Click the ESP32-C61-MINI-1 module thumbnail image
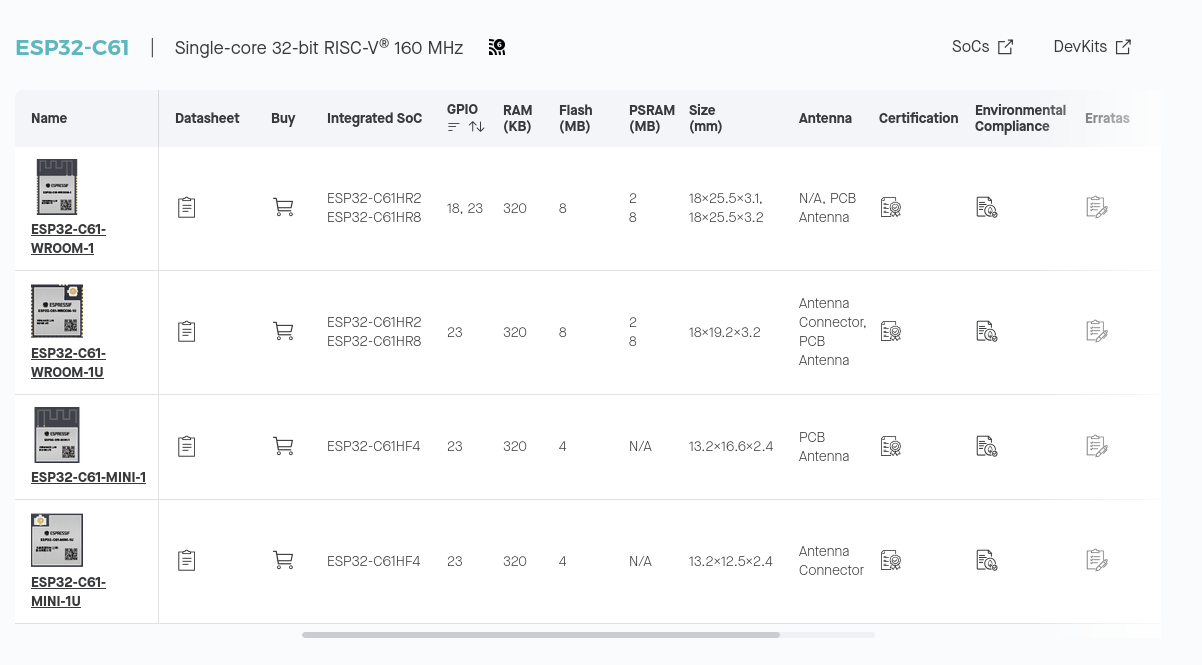 [x=57, y=435]
